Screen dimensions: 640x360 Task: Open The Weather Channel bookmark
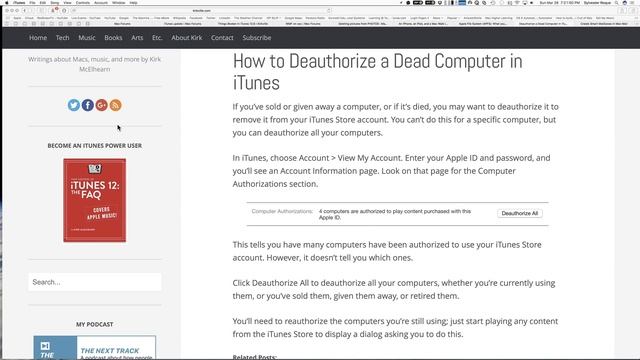click(x=248, y=18)
